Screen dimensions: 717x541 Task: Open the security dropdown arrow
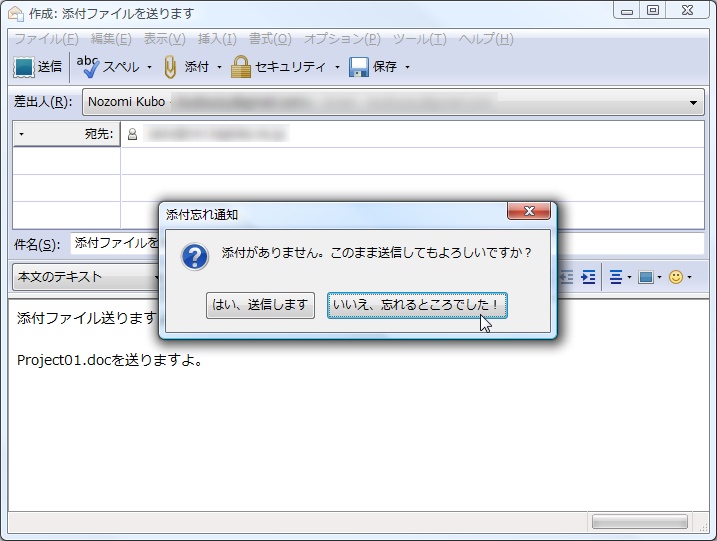coord(337,67)
